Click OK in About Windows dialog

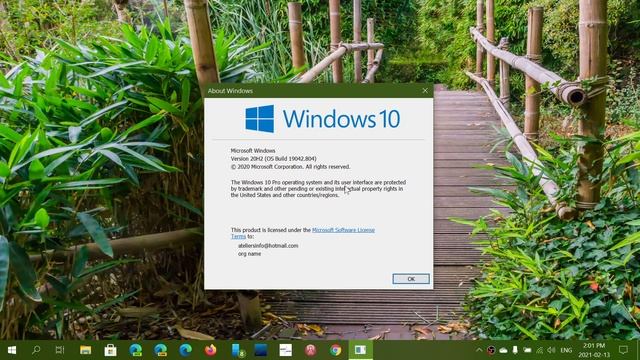411,279
